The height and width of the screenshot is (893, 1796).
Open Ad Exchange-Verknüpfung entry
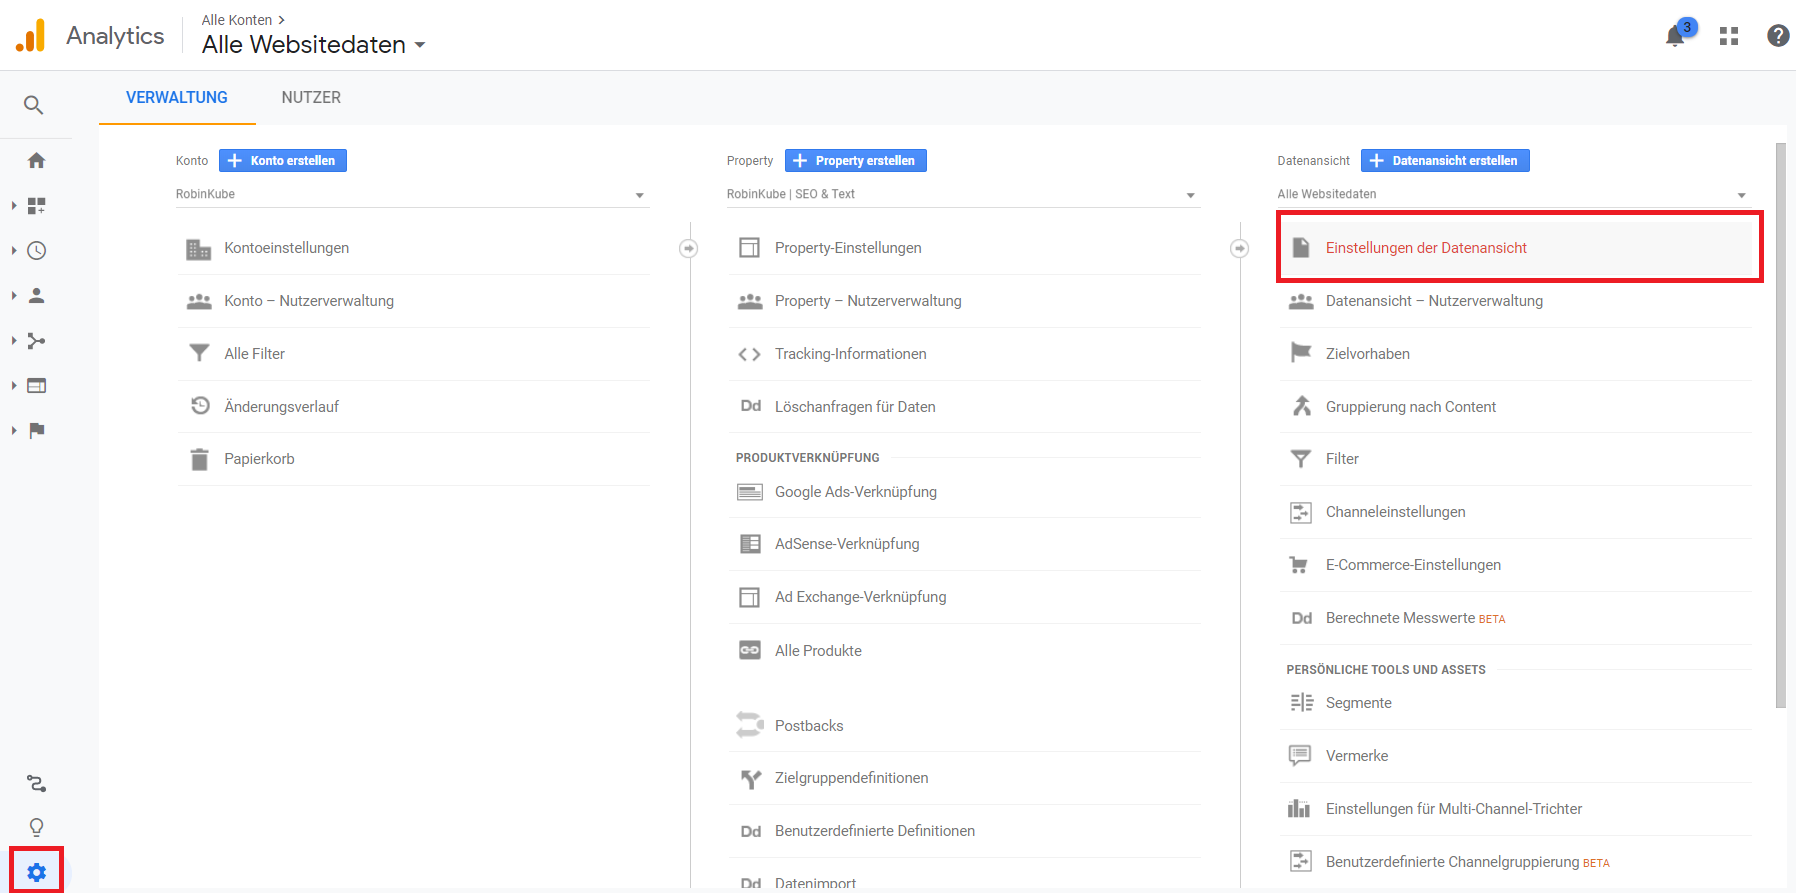(x=964, y=597)
